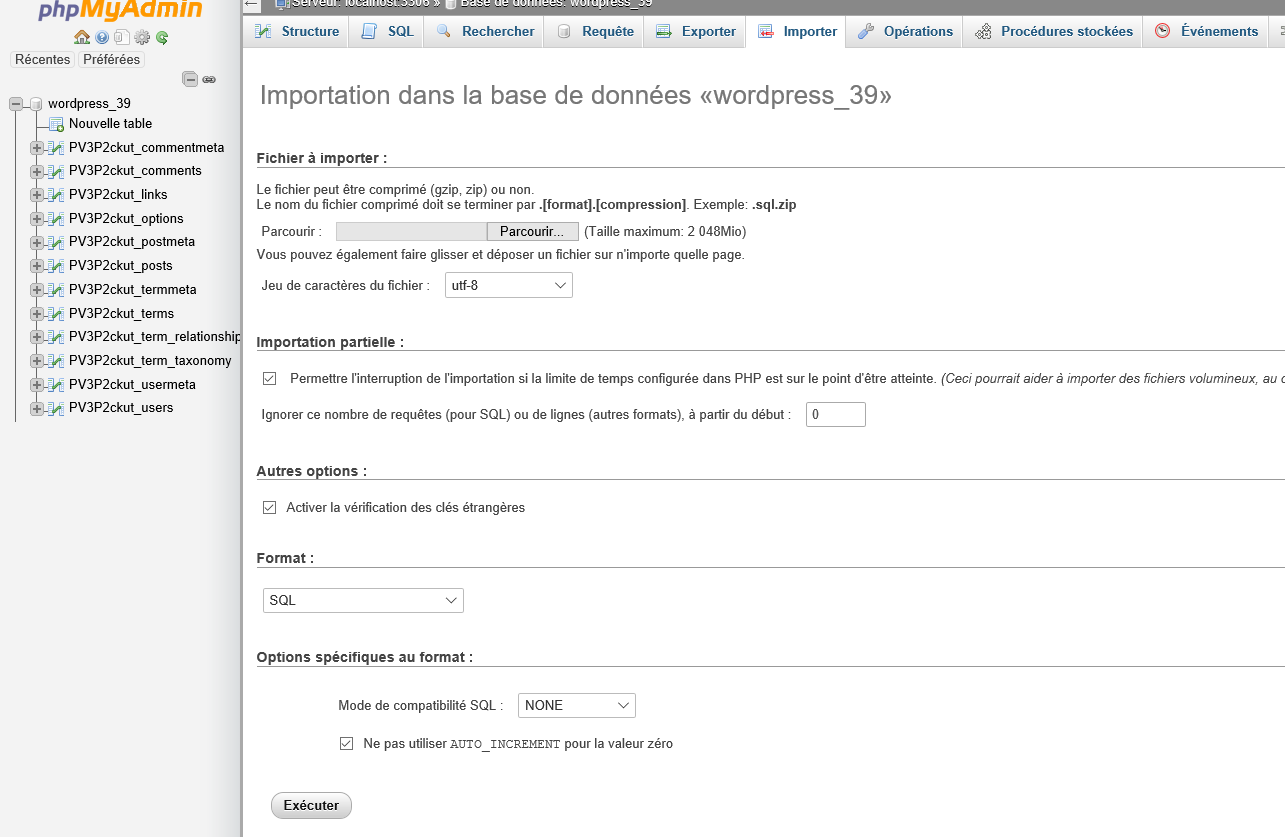Click the Parcourir... file button
This screenshot has height=837, width=1285.
532,231
